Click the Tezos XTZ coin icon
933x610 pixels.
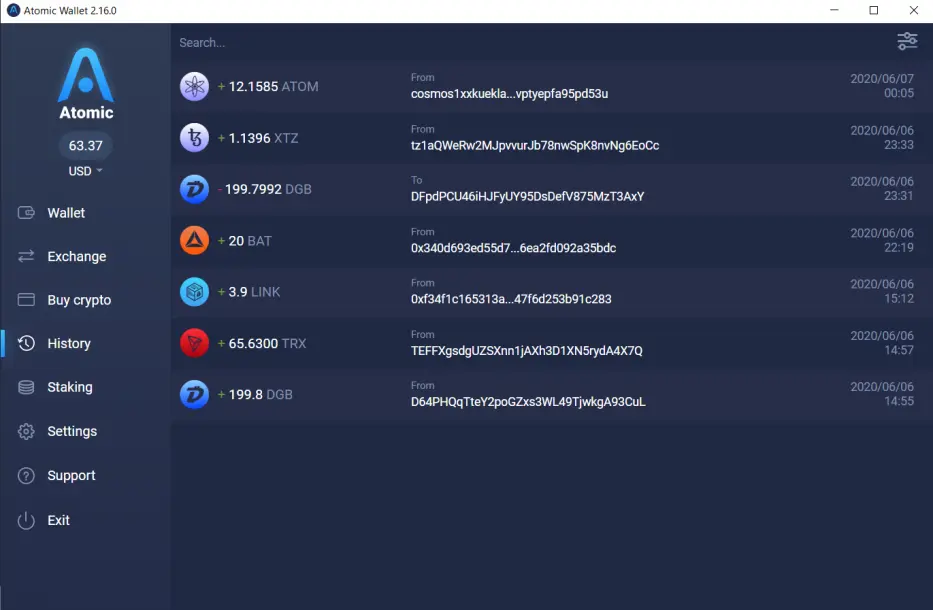click(195, 138)
